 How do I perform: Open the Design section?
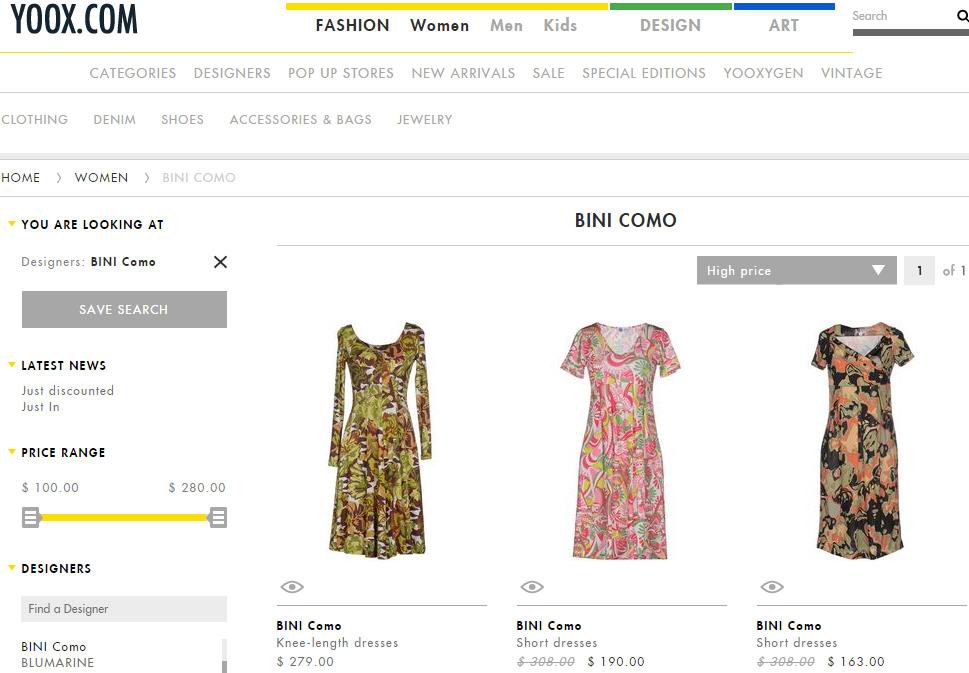(671, 25)
